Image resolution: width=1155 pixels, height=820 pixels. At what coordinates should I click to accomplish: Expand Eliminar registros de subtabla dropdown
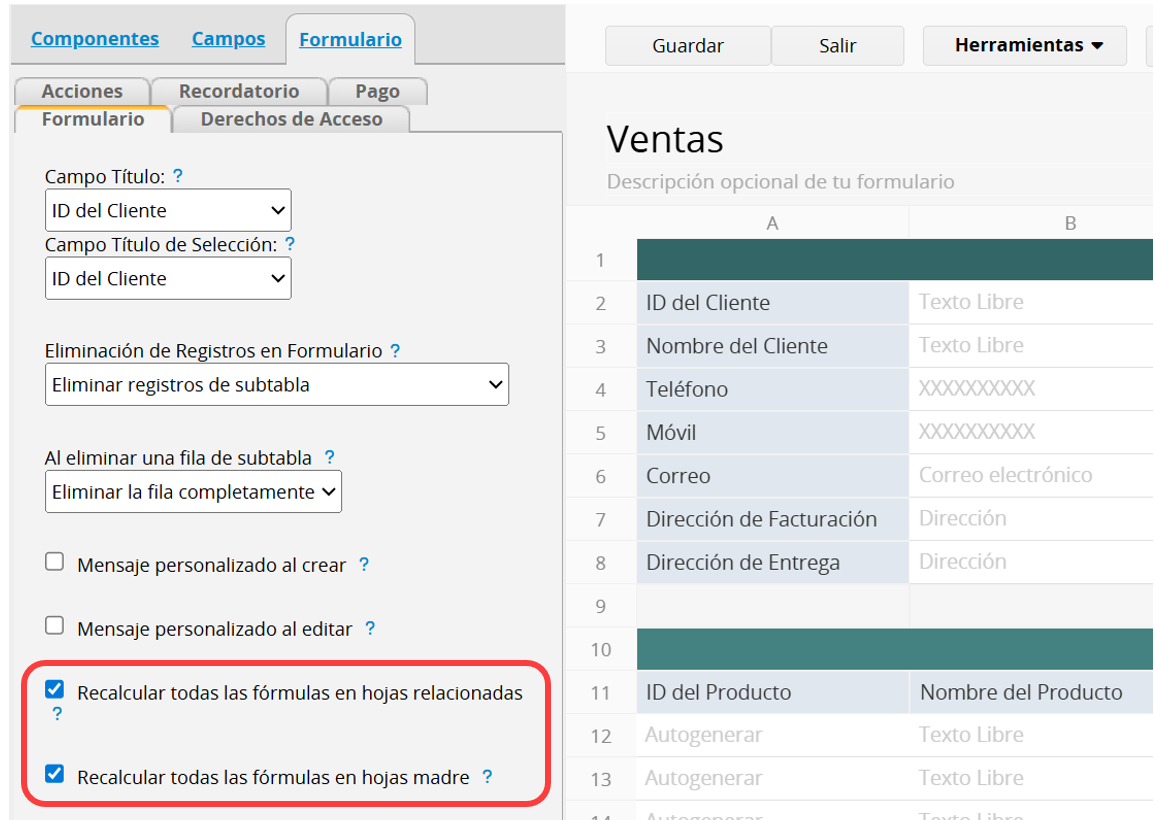277,385
